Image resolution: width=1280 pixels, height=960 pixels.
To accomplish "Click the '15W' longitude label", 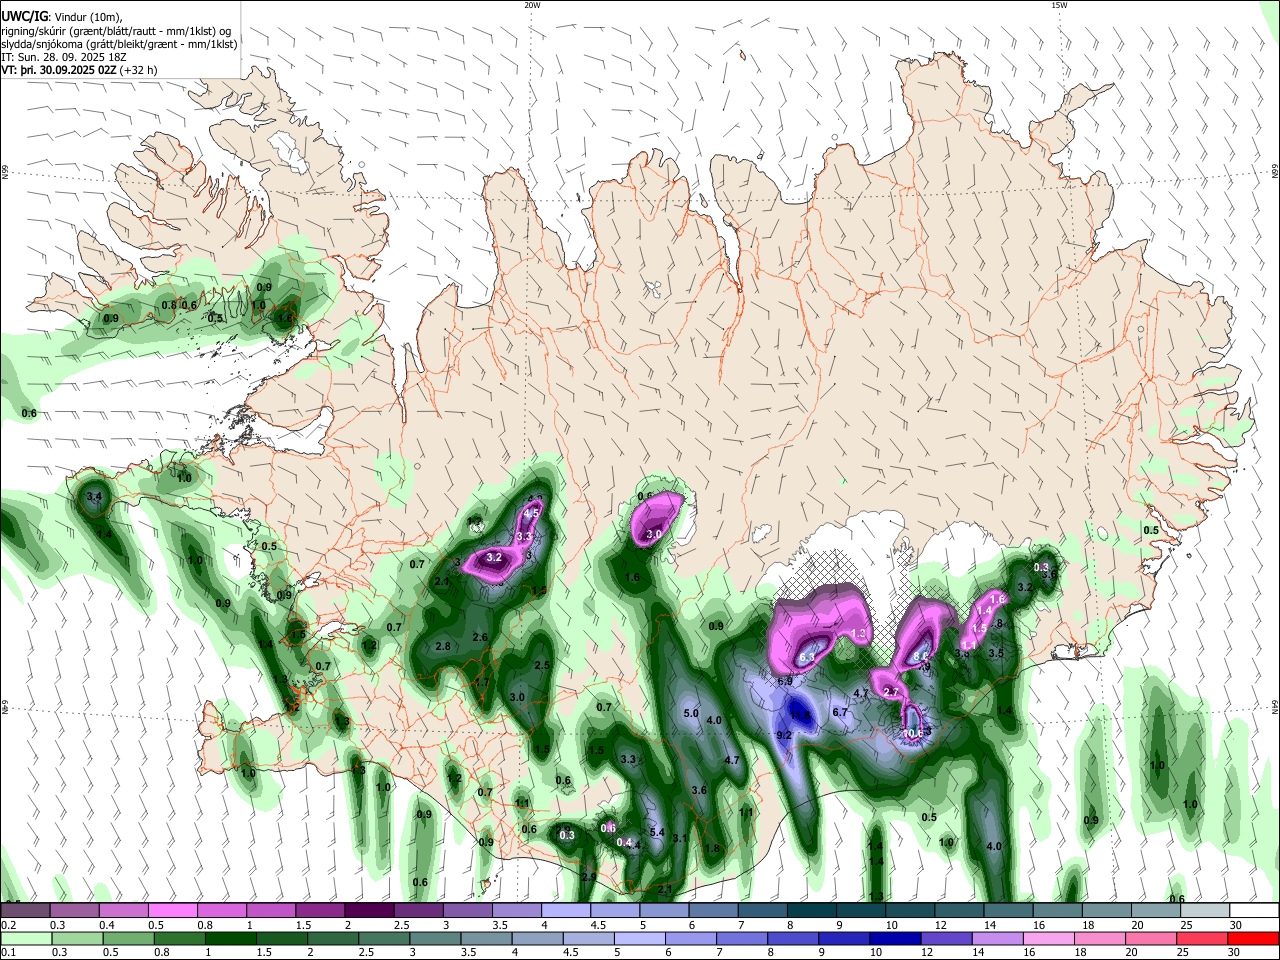I will [1059, 5].
